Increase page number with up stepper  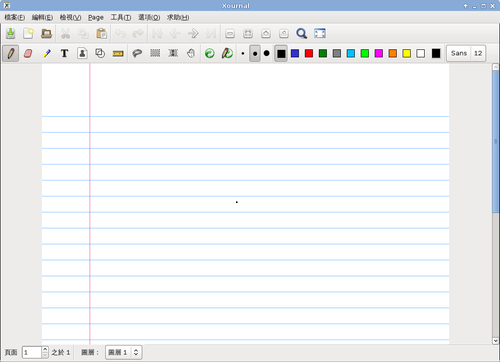[x=45, y=349]
